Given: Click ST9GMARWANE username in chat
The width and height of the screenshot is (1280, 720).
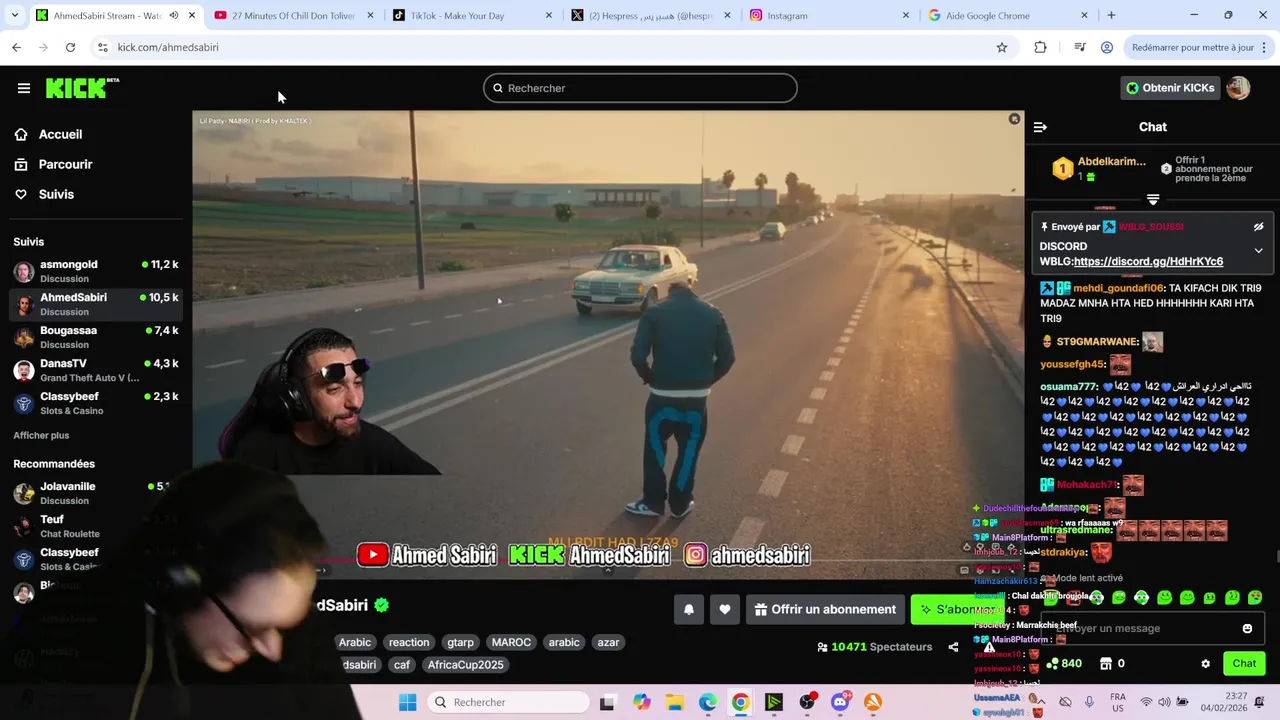Looking at the screenshot, I should [1097, 342].
